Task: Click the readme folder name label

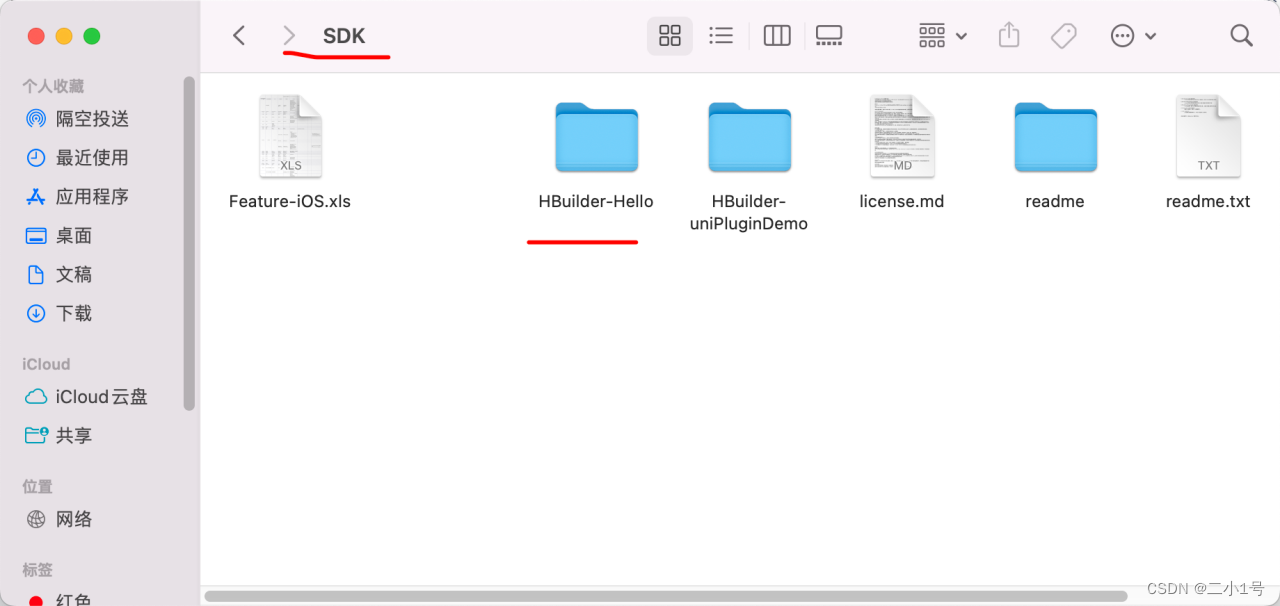Action: tap(1055, 201)
